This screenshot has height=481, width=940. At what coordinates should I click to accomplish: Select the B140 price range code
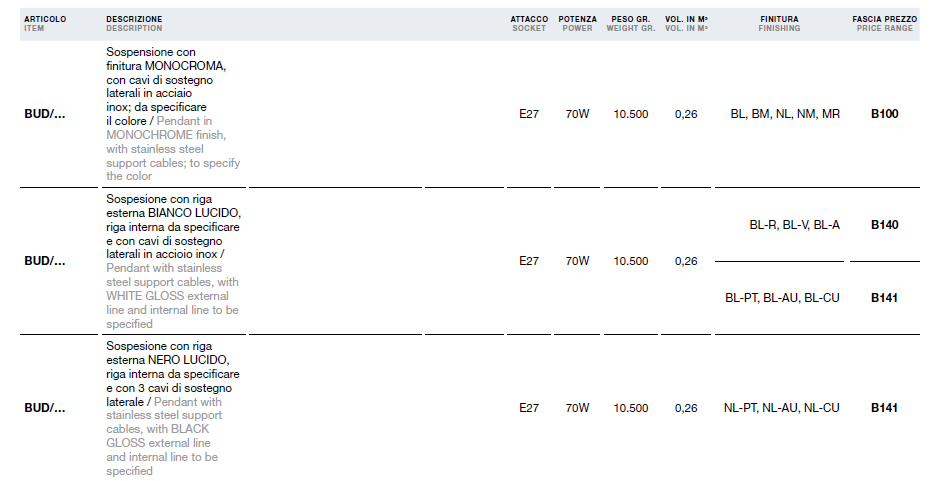tap(884, 225)
